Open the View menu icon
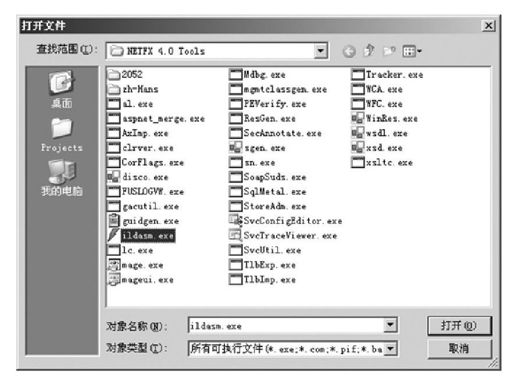Image resolution: width=515 pixels, height=382 pixels. pyautogui.click(x=412, y=51)
